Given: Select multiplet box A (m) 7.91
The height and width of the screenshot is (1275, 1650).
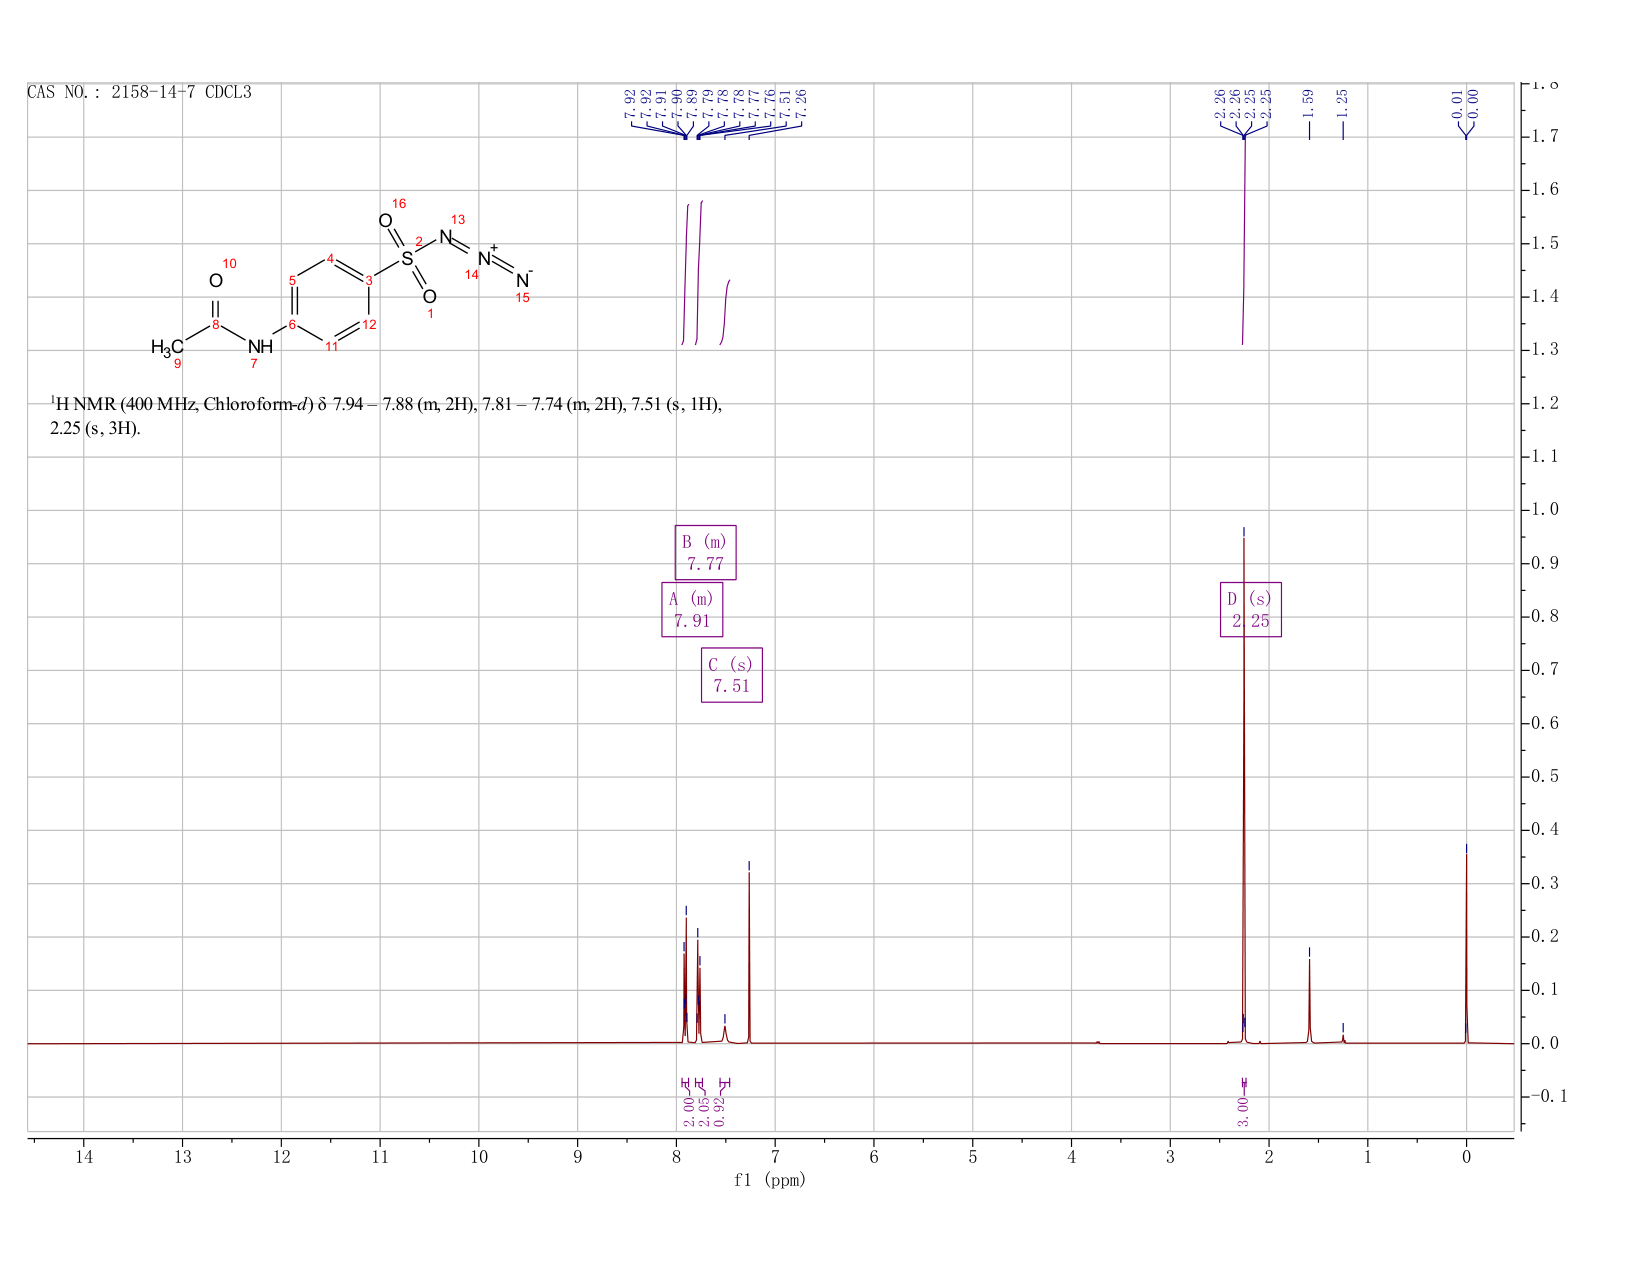Looking at the screenshot, I should click(x=692, y=610).
